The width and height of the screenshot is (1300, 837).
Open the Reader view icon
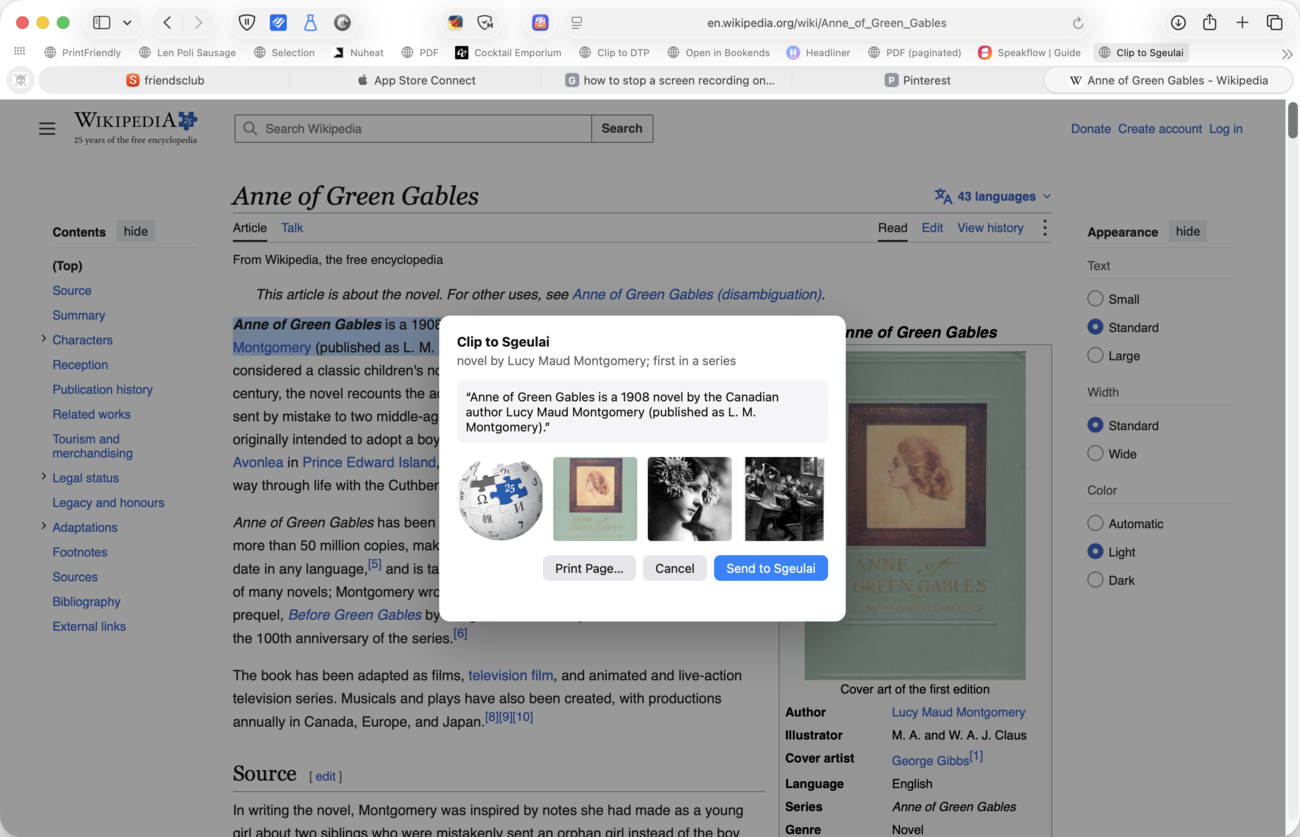pyautogui.click(x=577, y=22)
